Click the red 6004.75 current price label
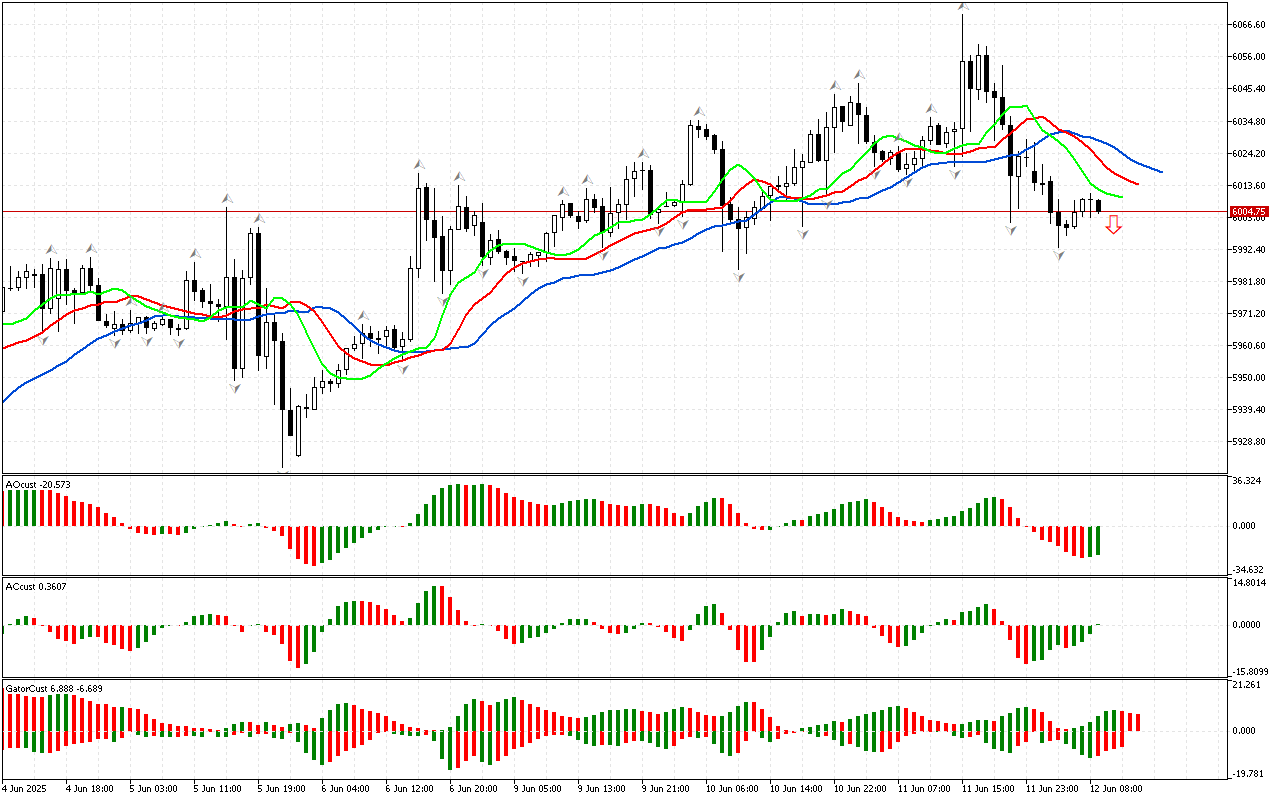Viewport: 1280px width, 800px height. (x=1249, y=212)
